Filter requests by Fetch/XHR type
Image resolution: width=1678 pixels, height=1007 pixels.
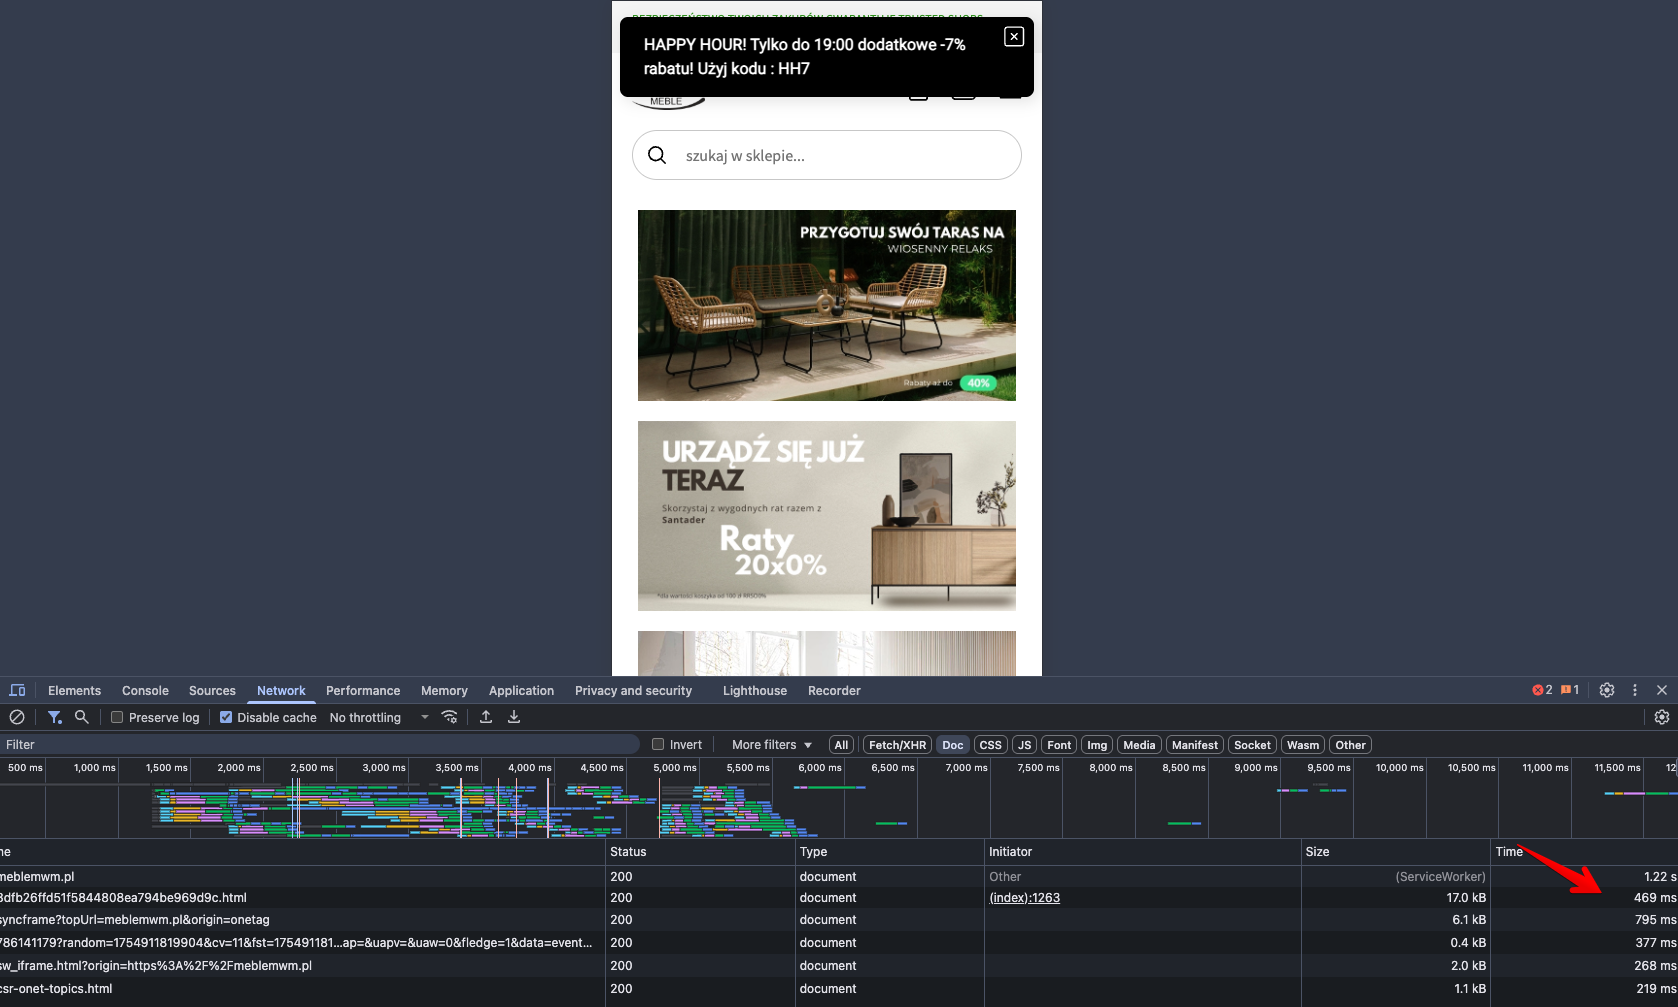[x=897, y=745]
